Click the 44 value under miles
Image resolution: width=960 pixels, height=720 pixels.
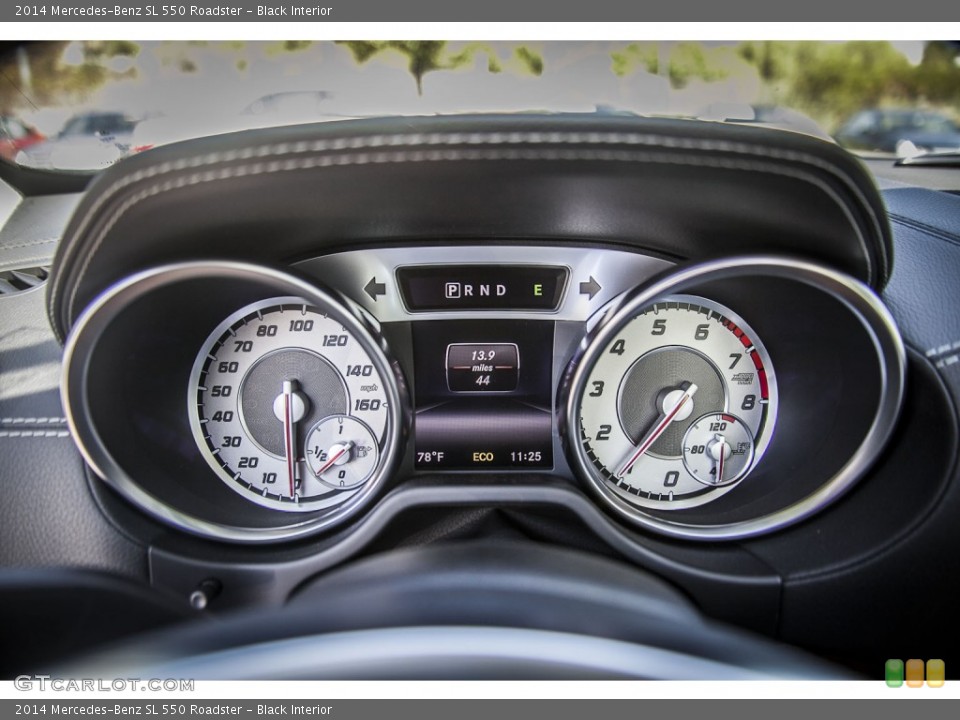pos(482,381)
